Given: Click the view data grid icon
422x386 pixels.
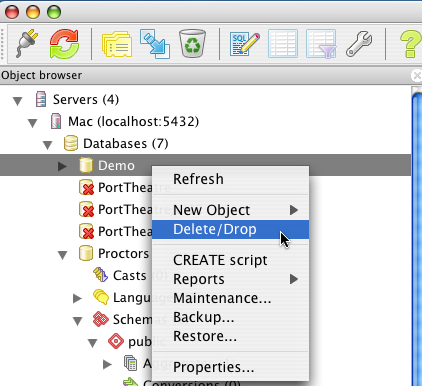Looking at the screenshot, I should pos(283,44).
